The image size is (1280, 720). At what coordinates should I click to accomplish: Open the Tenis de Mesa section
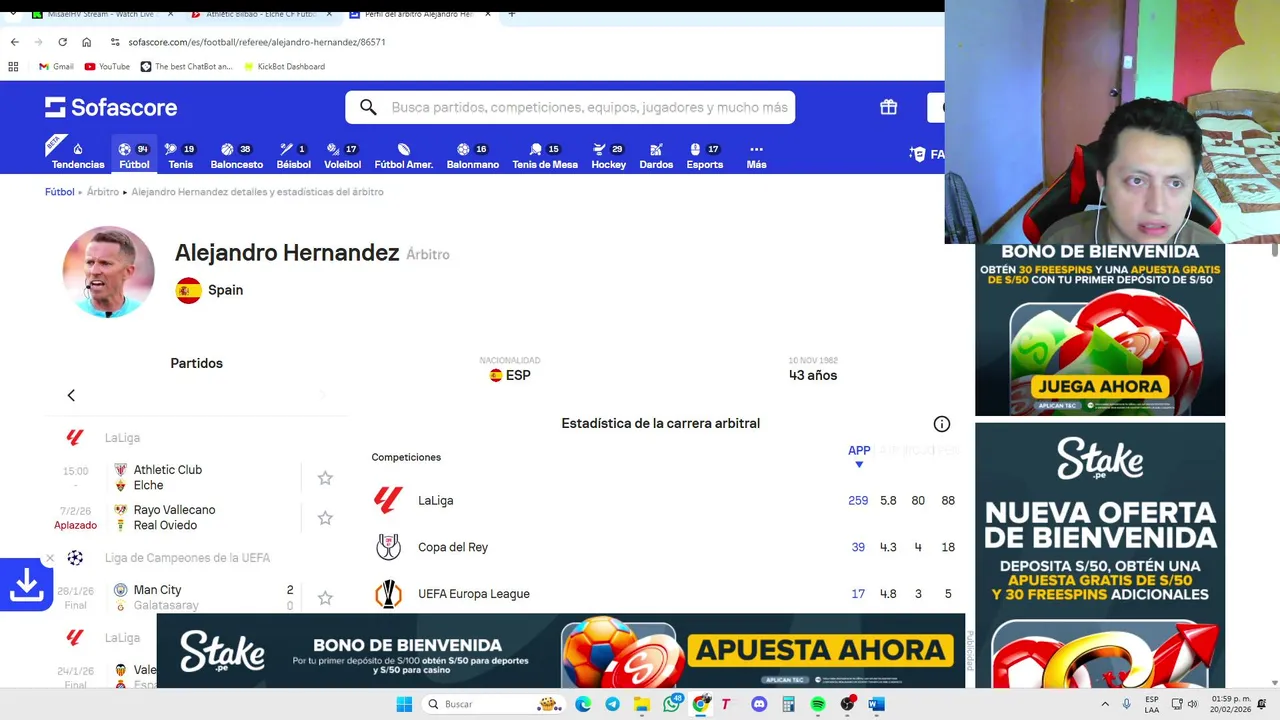(x=545, y=156)
